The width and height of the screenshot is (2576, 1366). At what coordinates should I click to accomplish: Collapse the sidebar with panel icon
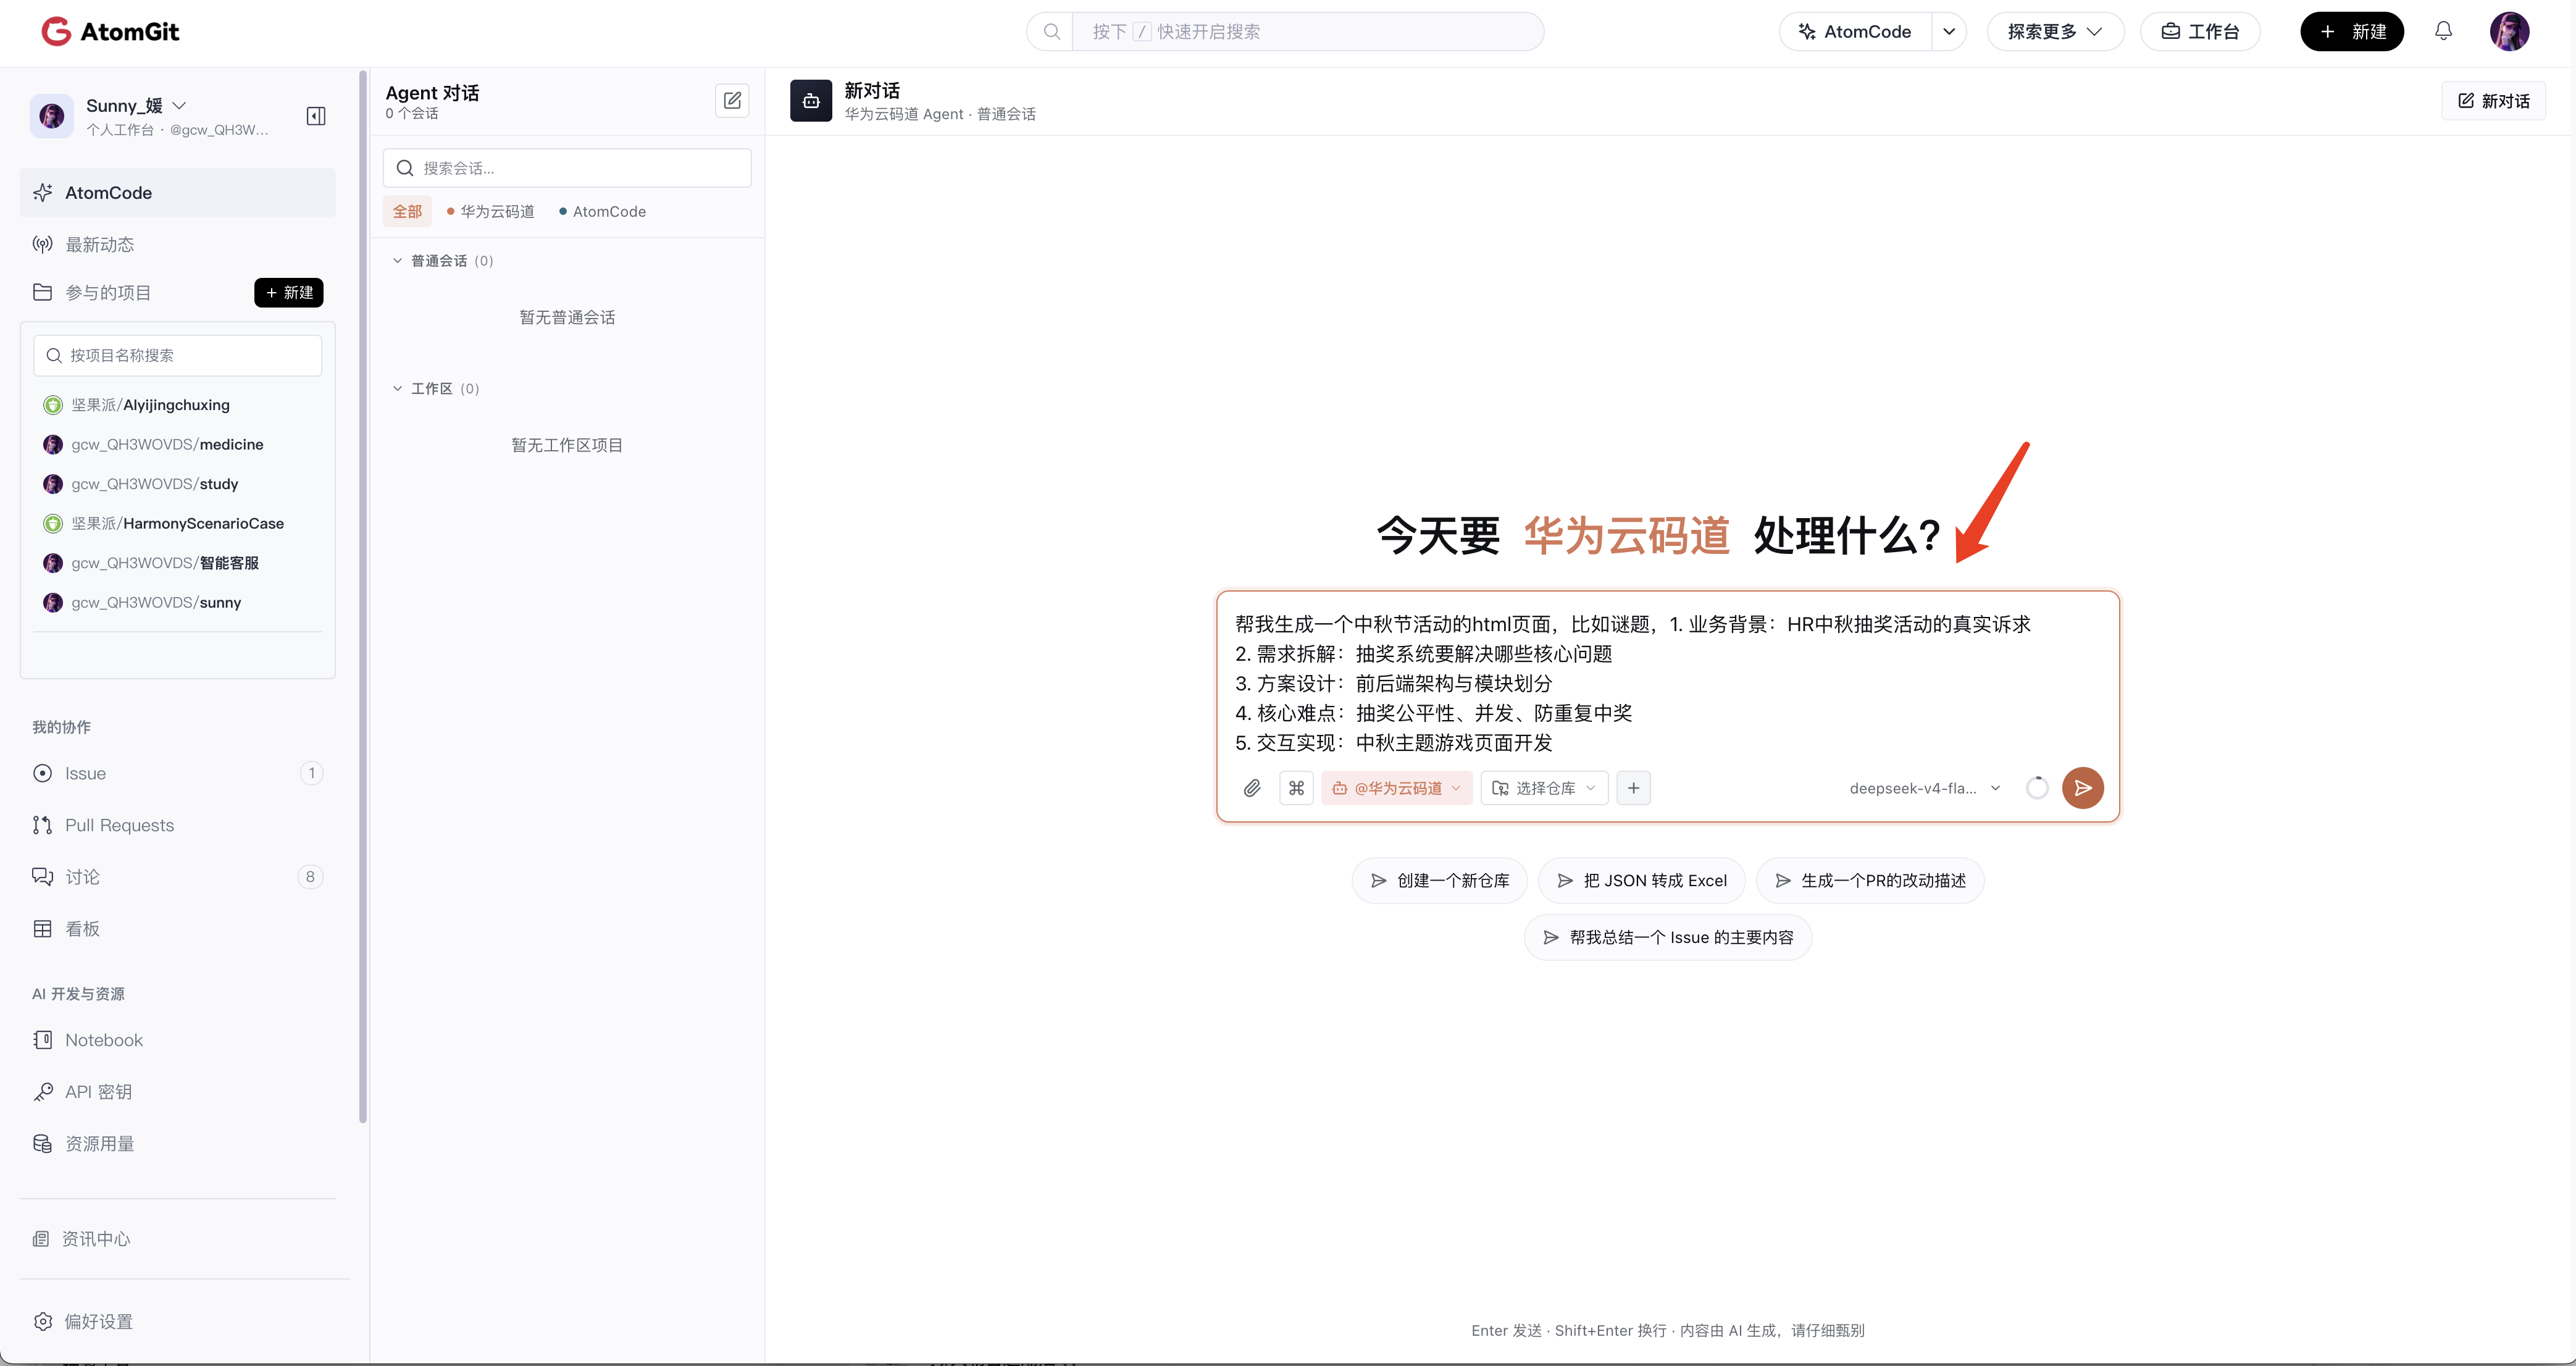point(316,116)
